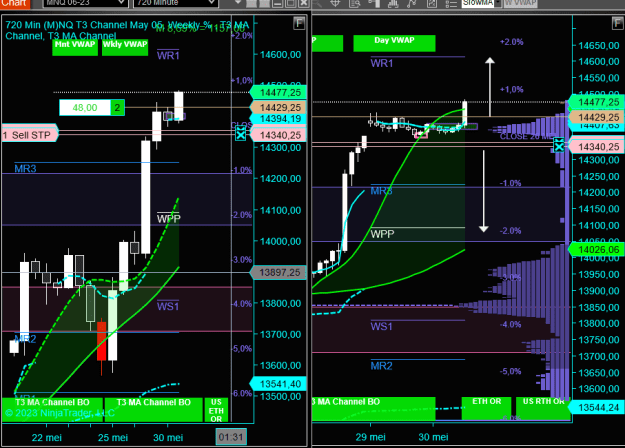This screenshot has width=625, height=448.
Task: Open the SlowMA selector dropdown
Action: [x=478, y=3]
